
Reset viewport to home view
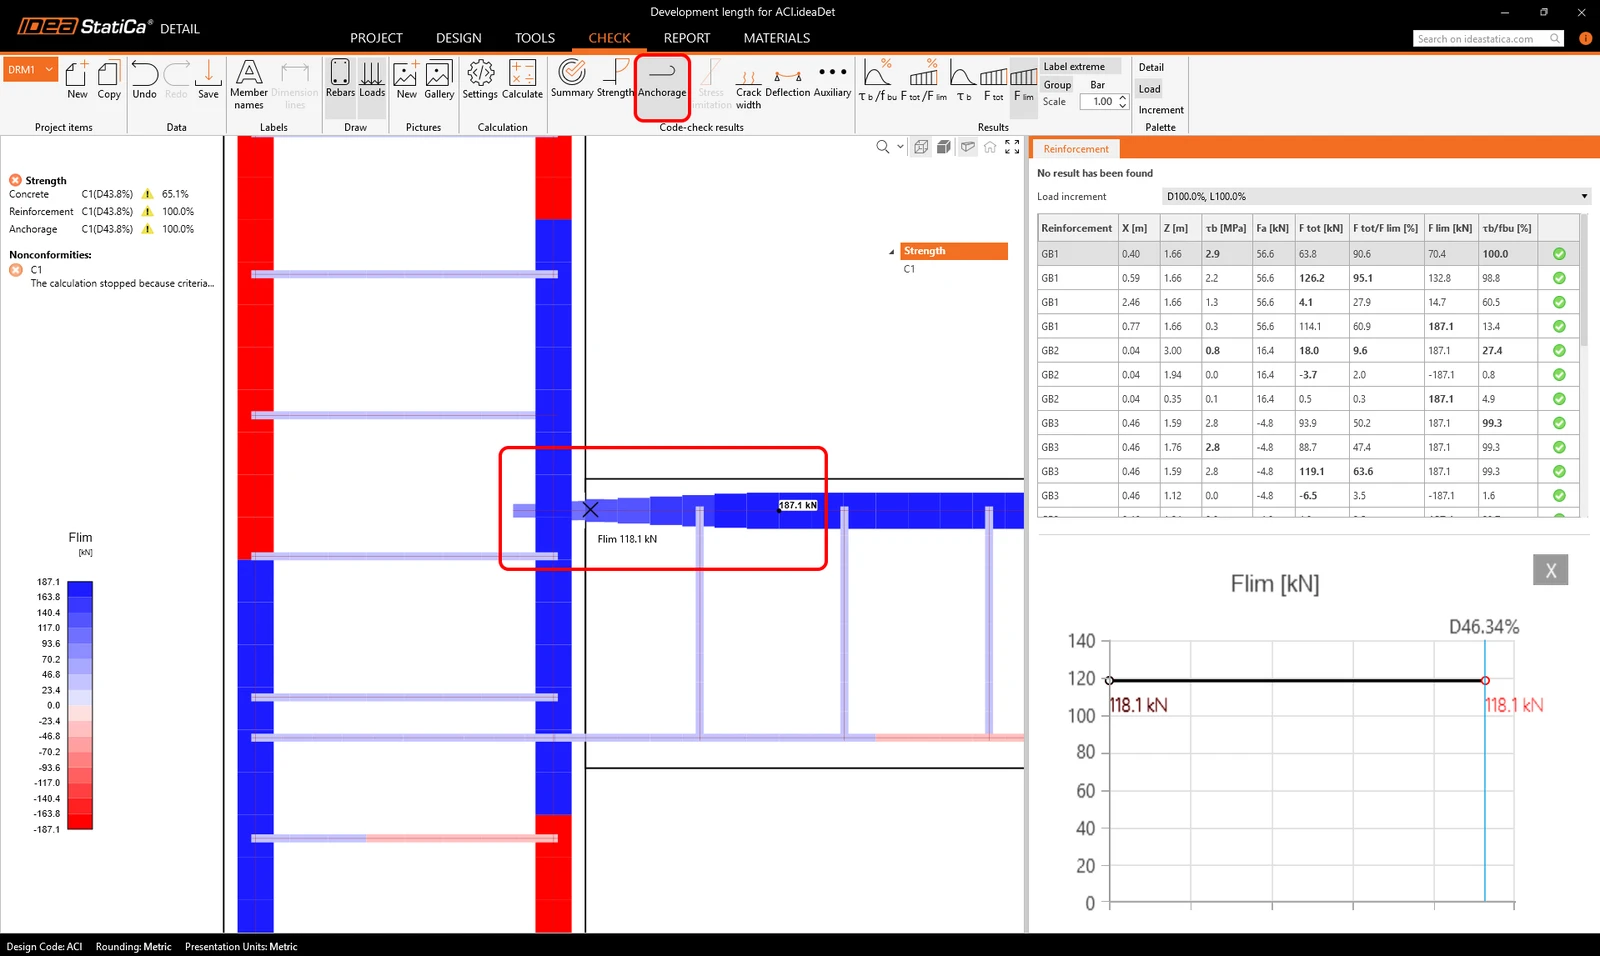pyautogui.click(x=990, y=147)
